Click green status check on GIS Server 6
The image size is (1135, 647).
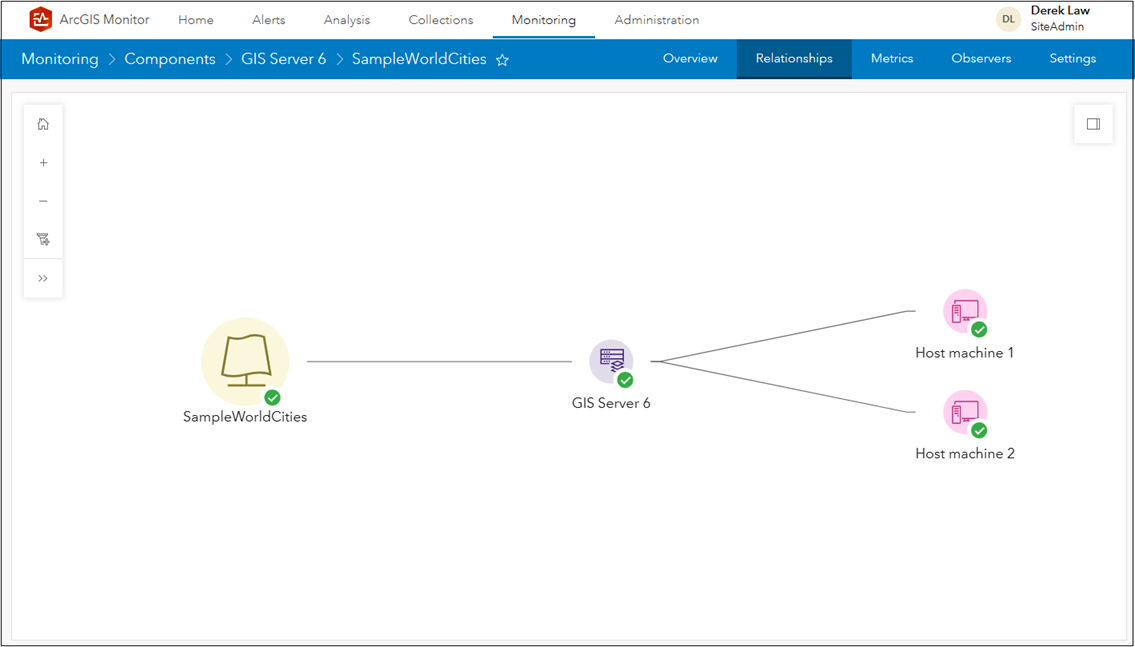(625, 380)
